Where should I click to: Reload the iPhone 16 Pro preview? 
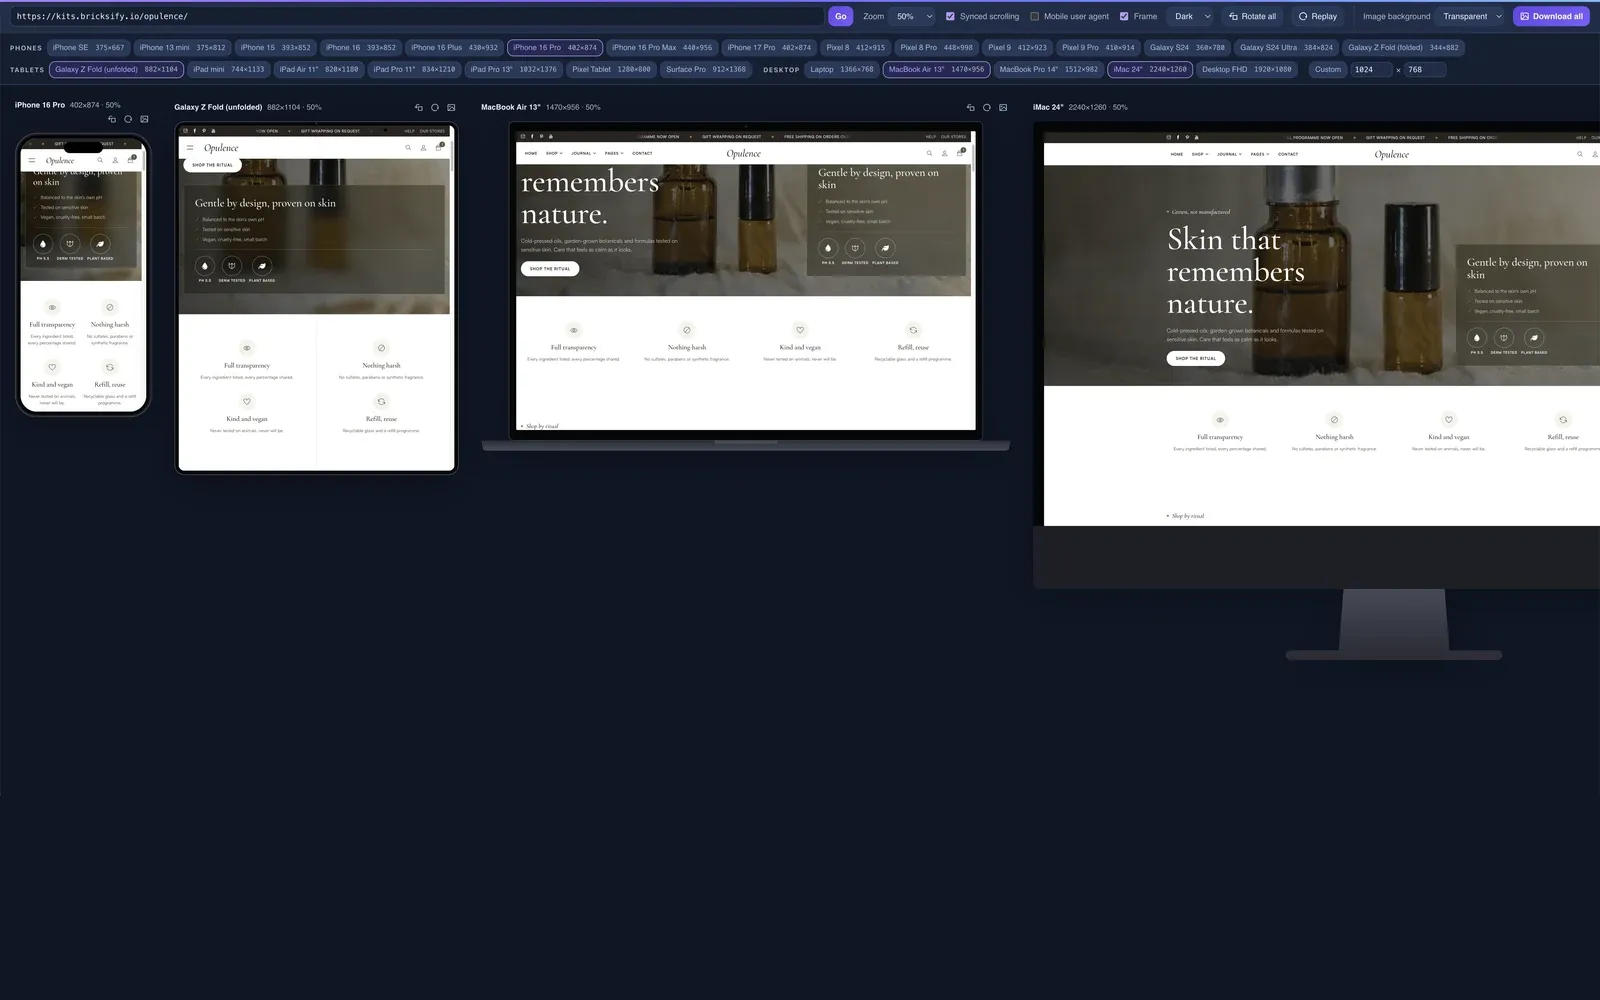pyautogui.click(x=128, y=119)
